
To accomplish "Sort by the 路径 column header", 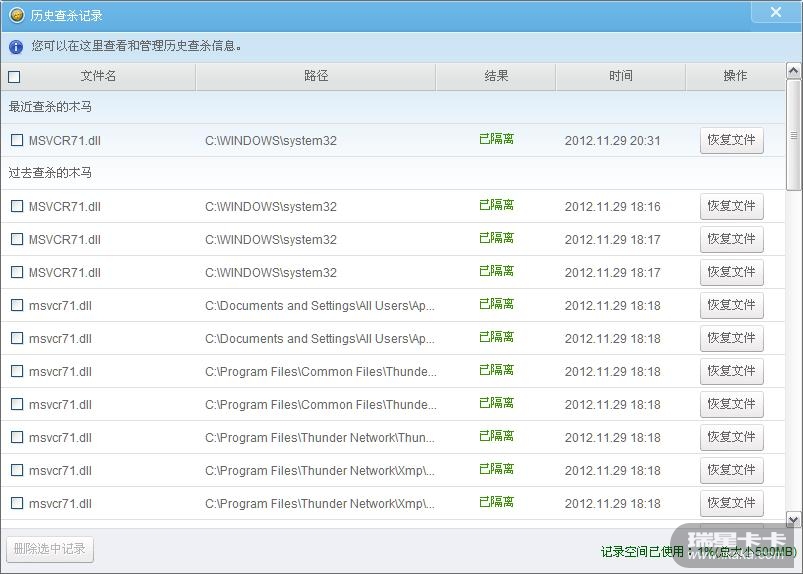I will click(x=315, y=76).
